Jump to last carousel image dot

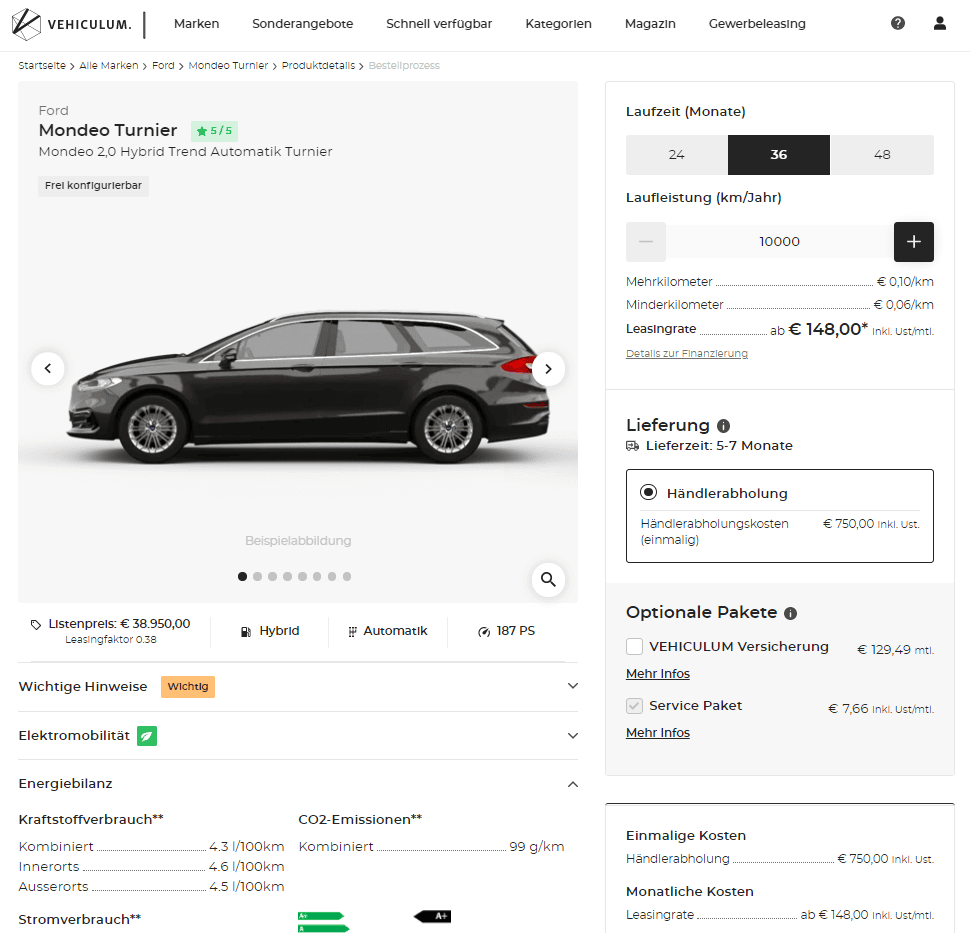(347, 577)
